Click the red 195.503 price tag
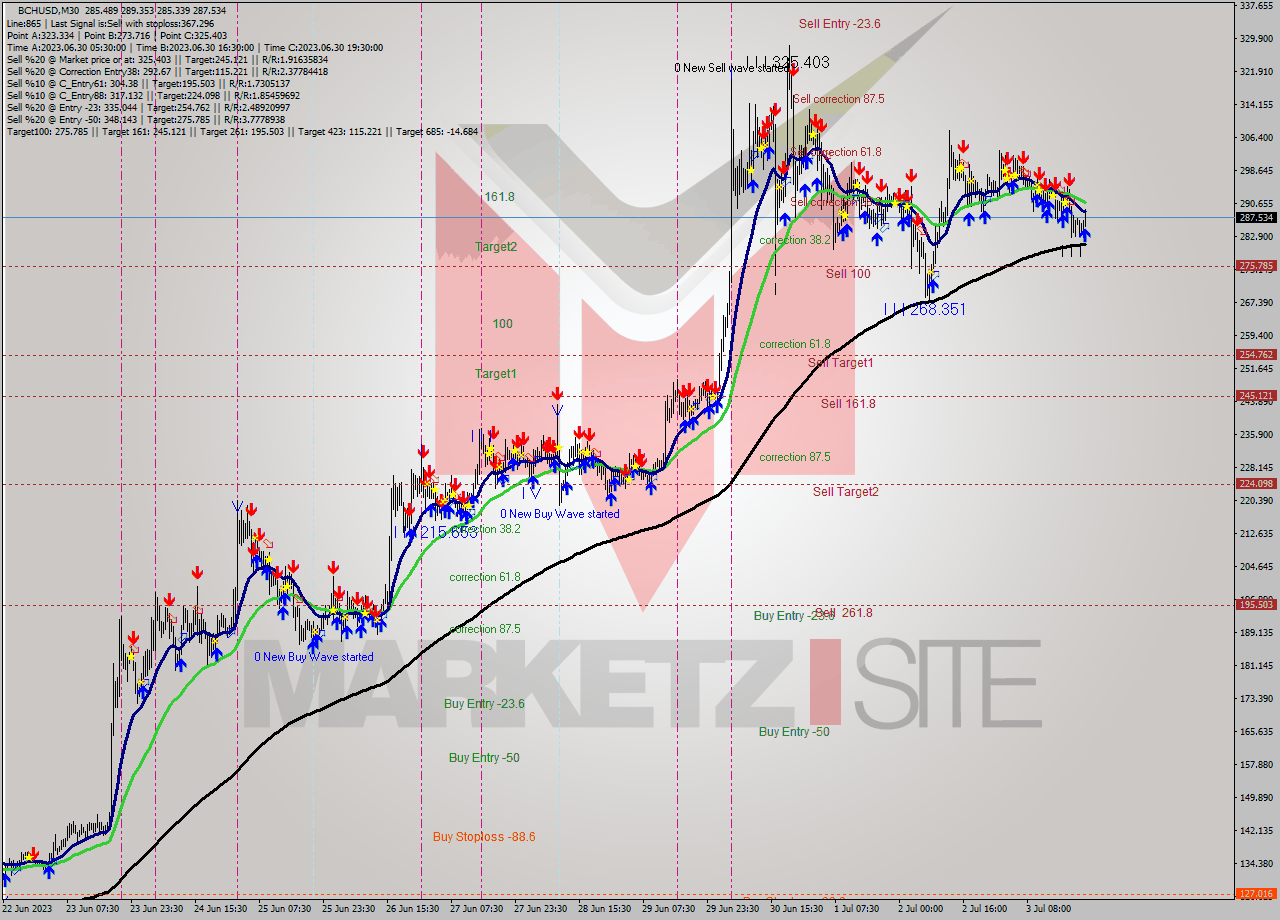 [x=1256, y=605]
